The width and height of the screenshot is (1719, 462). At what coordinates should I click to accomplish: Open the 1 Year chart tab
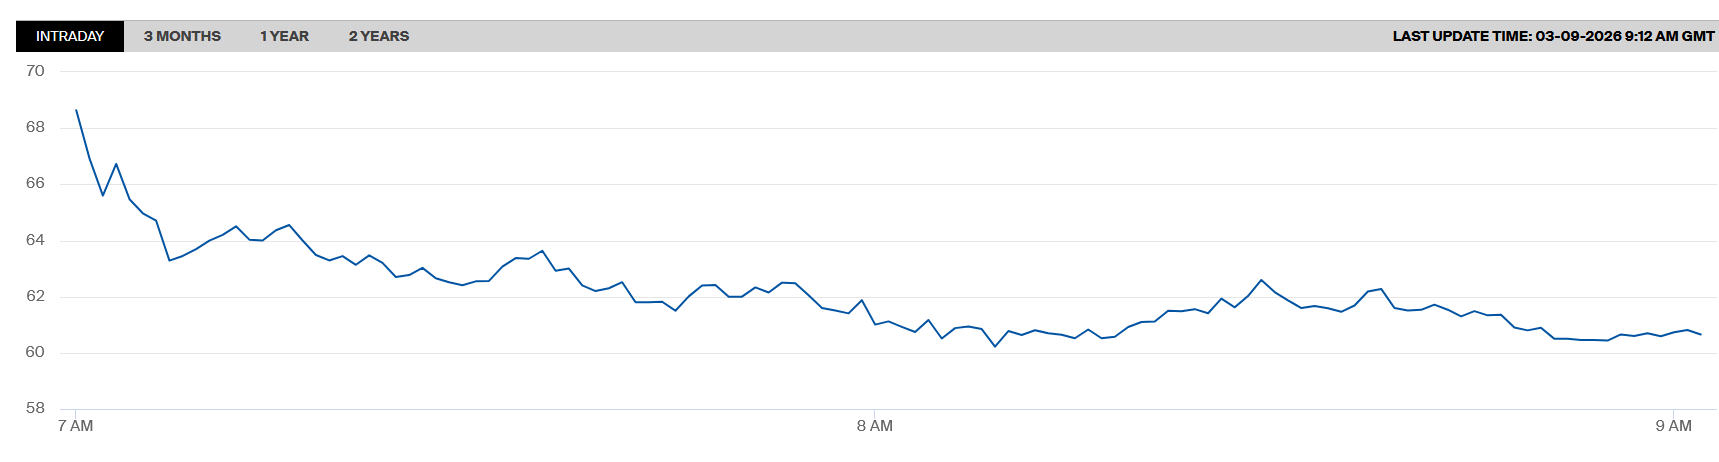(x=284, y=36)
